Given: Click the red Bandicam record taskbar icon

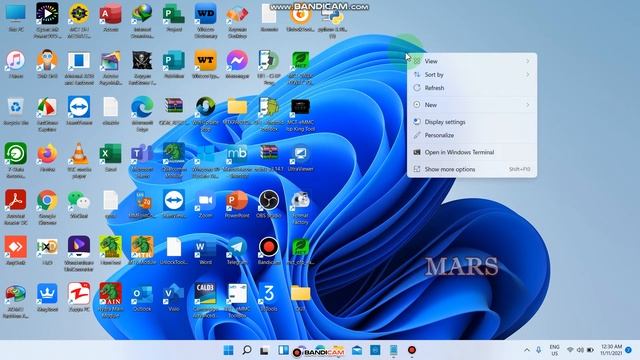Looking at the screenshot, I should [412, 350].
